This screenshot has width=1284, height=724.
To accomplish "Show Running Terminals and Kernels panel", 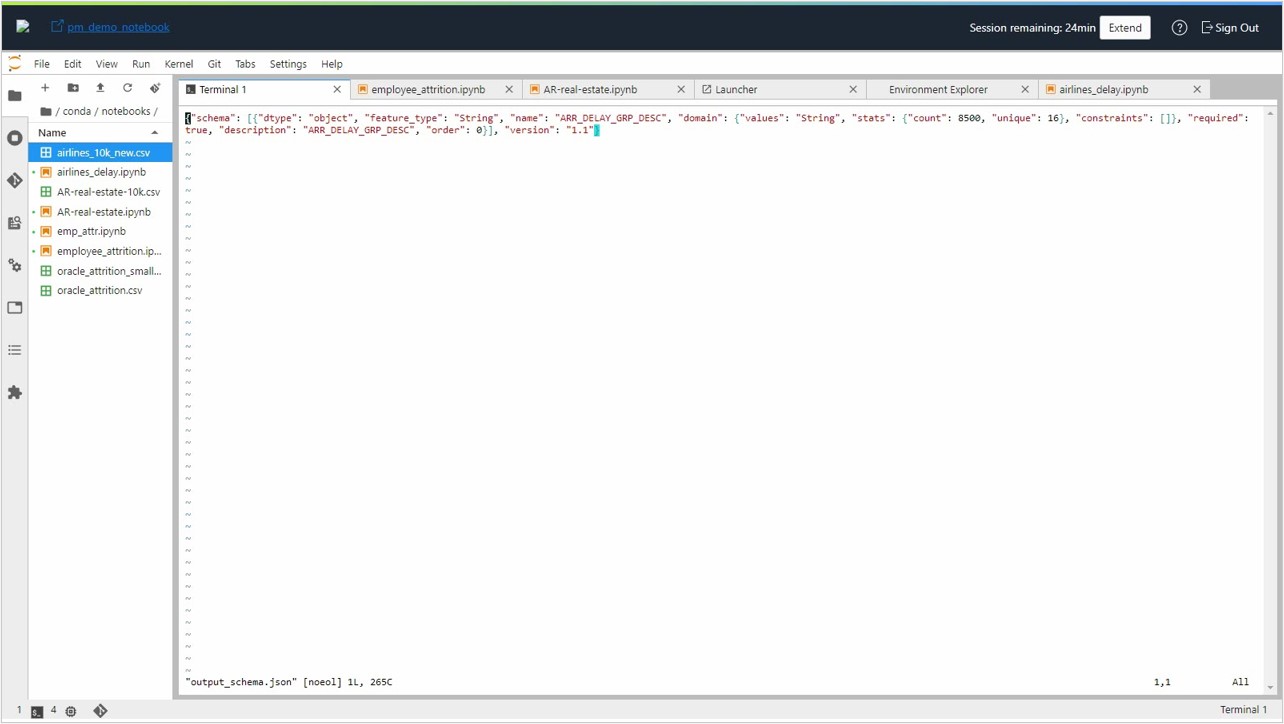I will [x=15, y=138].
